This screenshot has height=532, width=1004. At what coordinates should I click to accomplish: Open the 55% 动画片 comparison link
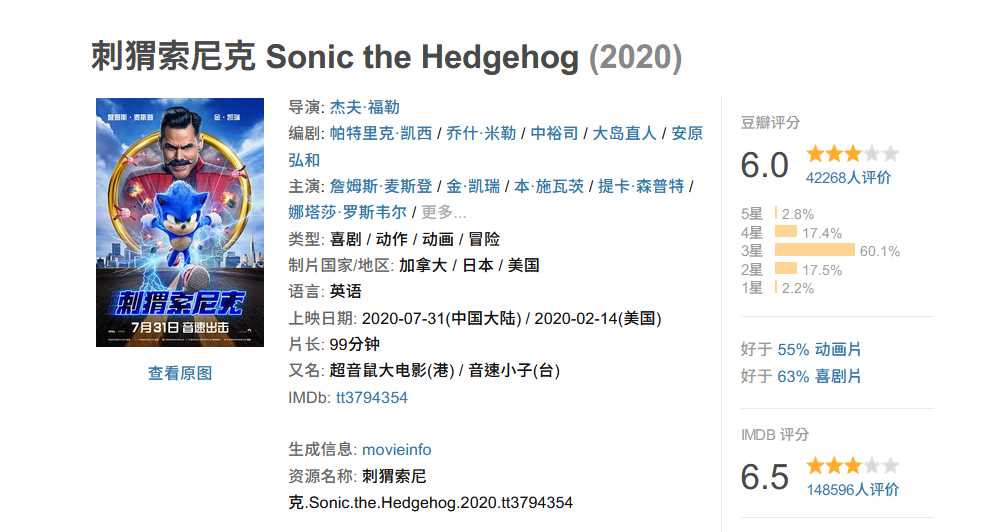(819, 350)
